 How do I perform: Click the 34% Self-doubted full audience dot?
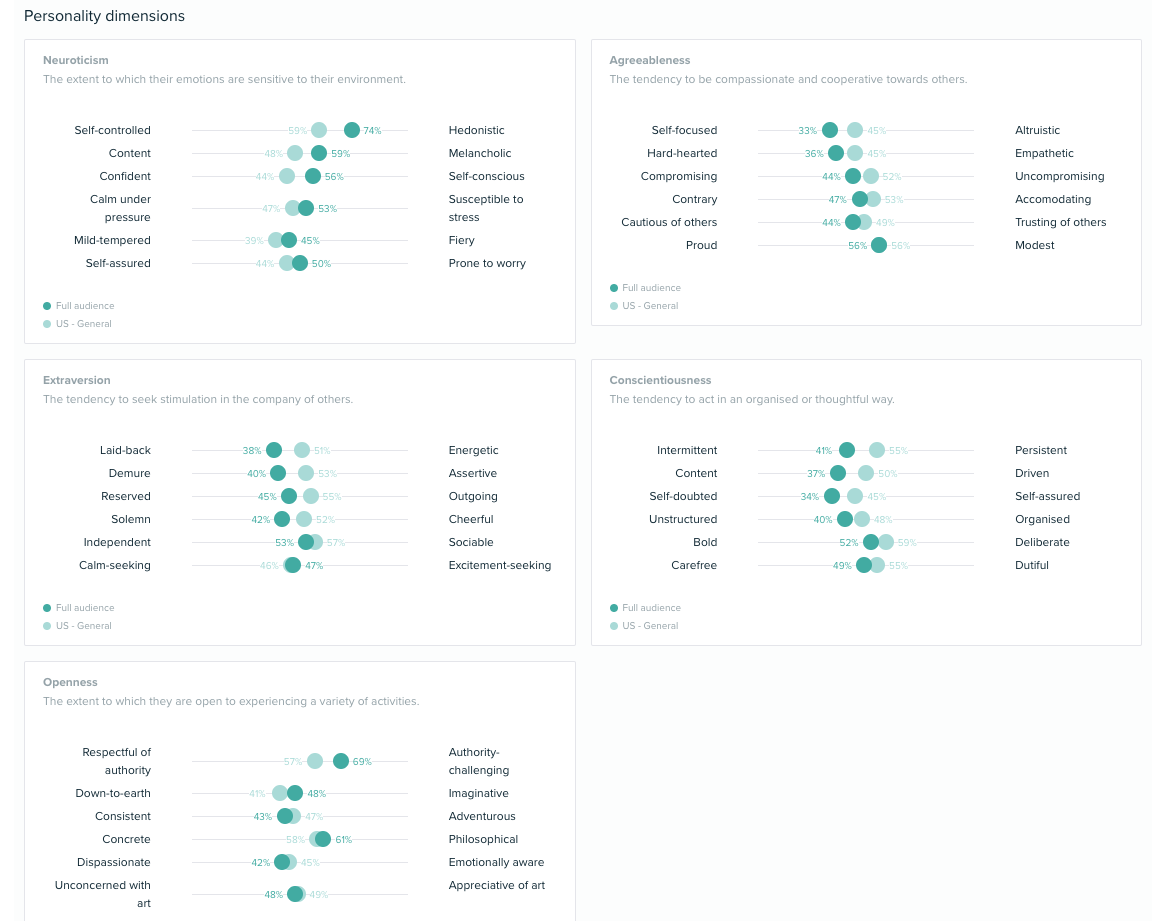832,496
